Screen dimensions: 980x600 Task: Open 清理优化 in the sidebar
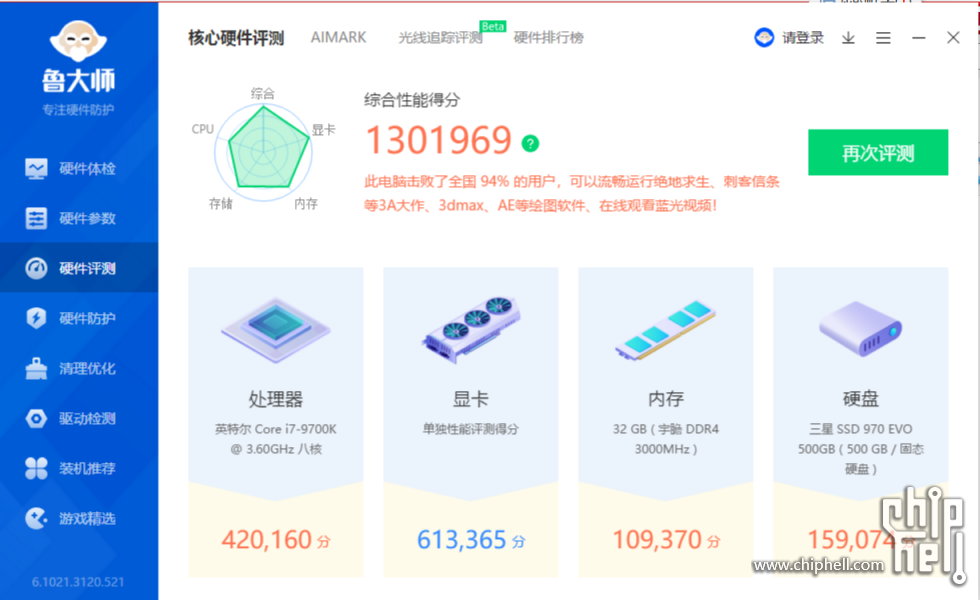pos(79,368)
